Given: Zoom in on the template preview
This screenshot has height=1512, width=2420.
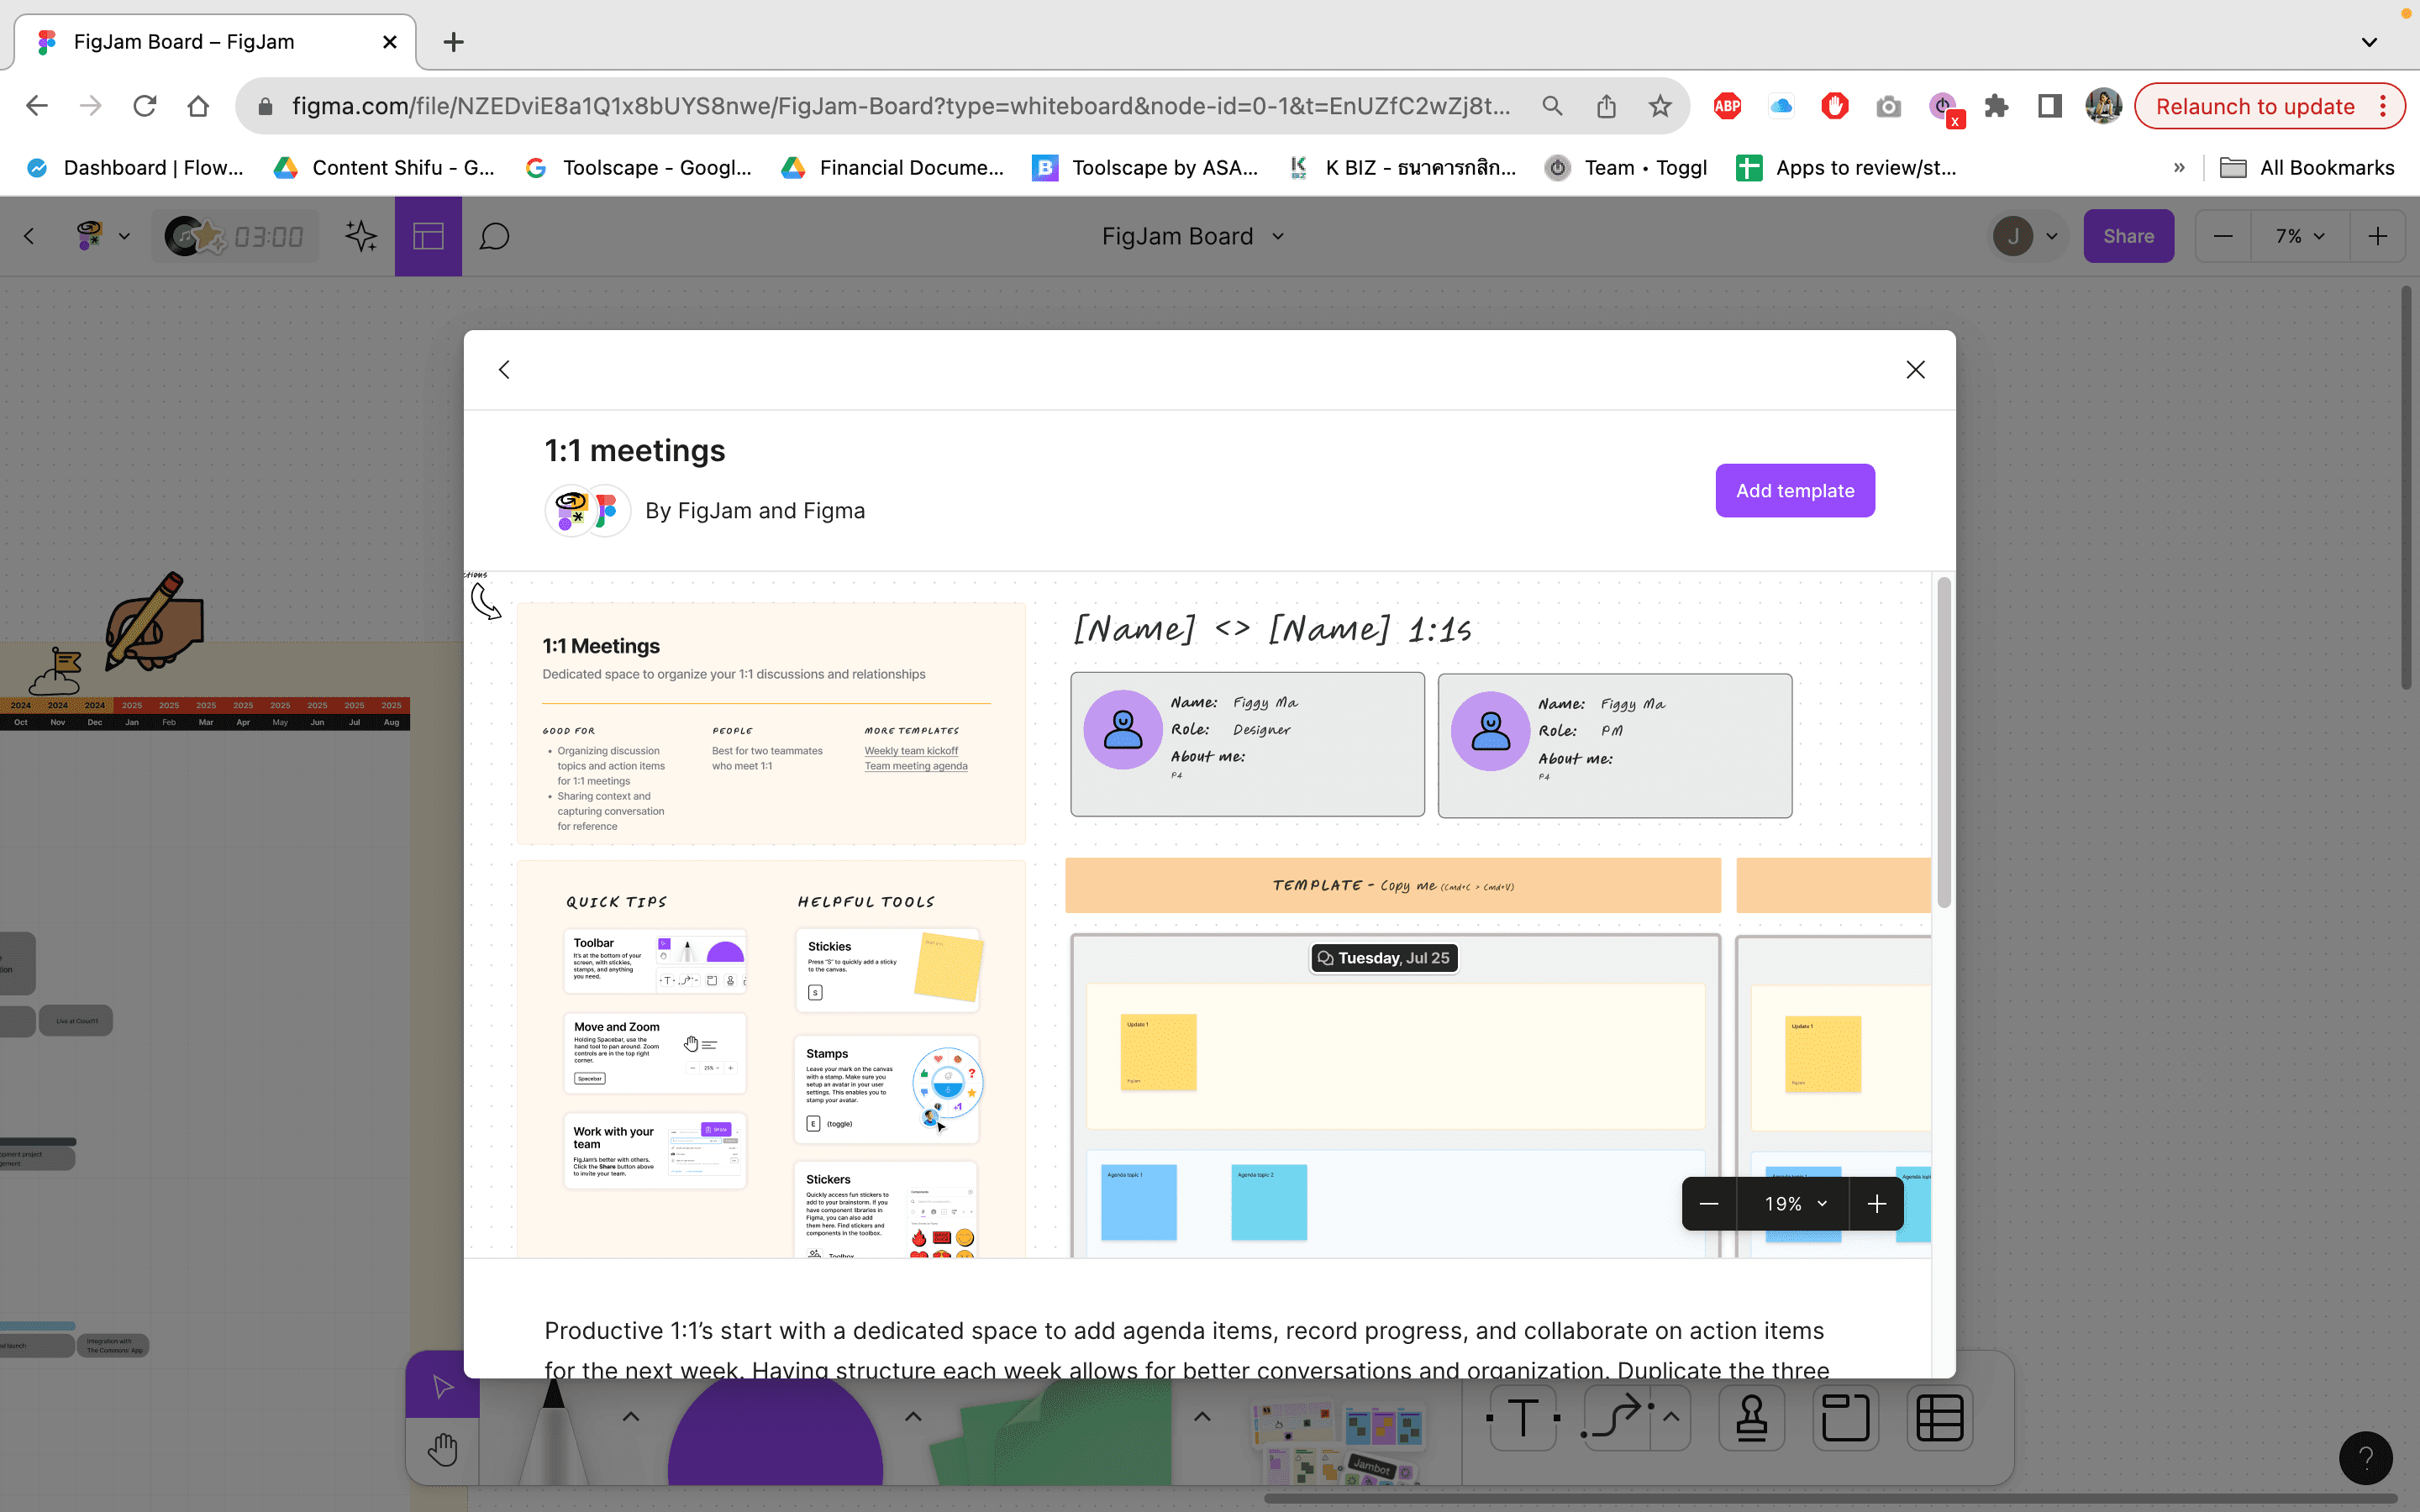Looking at the screenshot, I should [x=1876, y=1204].
